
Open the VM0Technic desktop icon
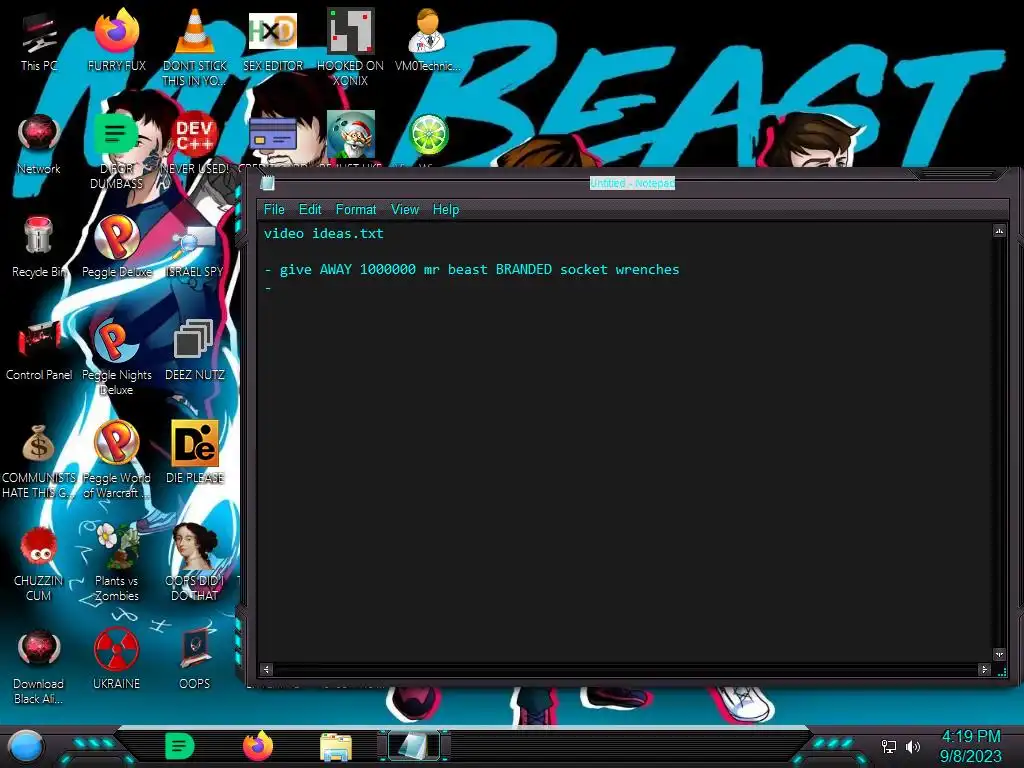point(428,41)
